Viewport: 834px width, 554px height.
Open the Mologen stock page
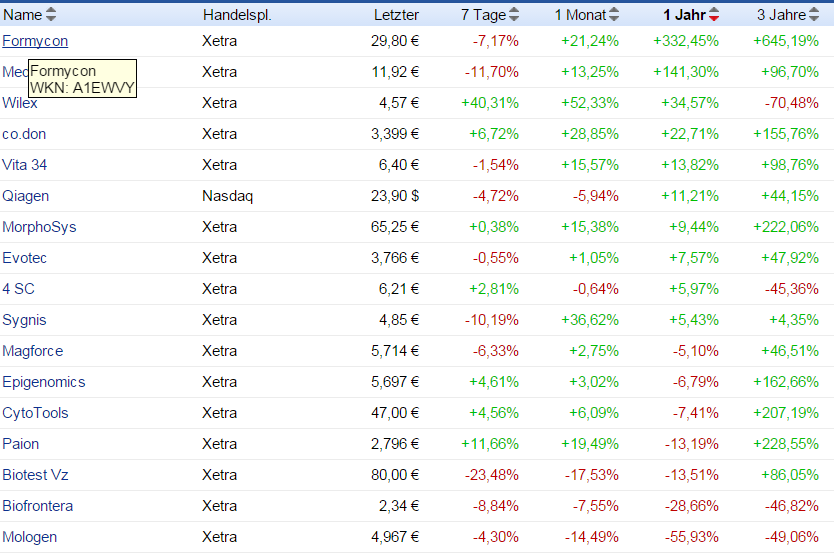pyautogui.click(x=30, y=537)
